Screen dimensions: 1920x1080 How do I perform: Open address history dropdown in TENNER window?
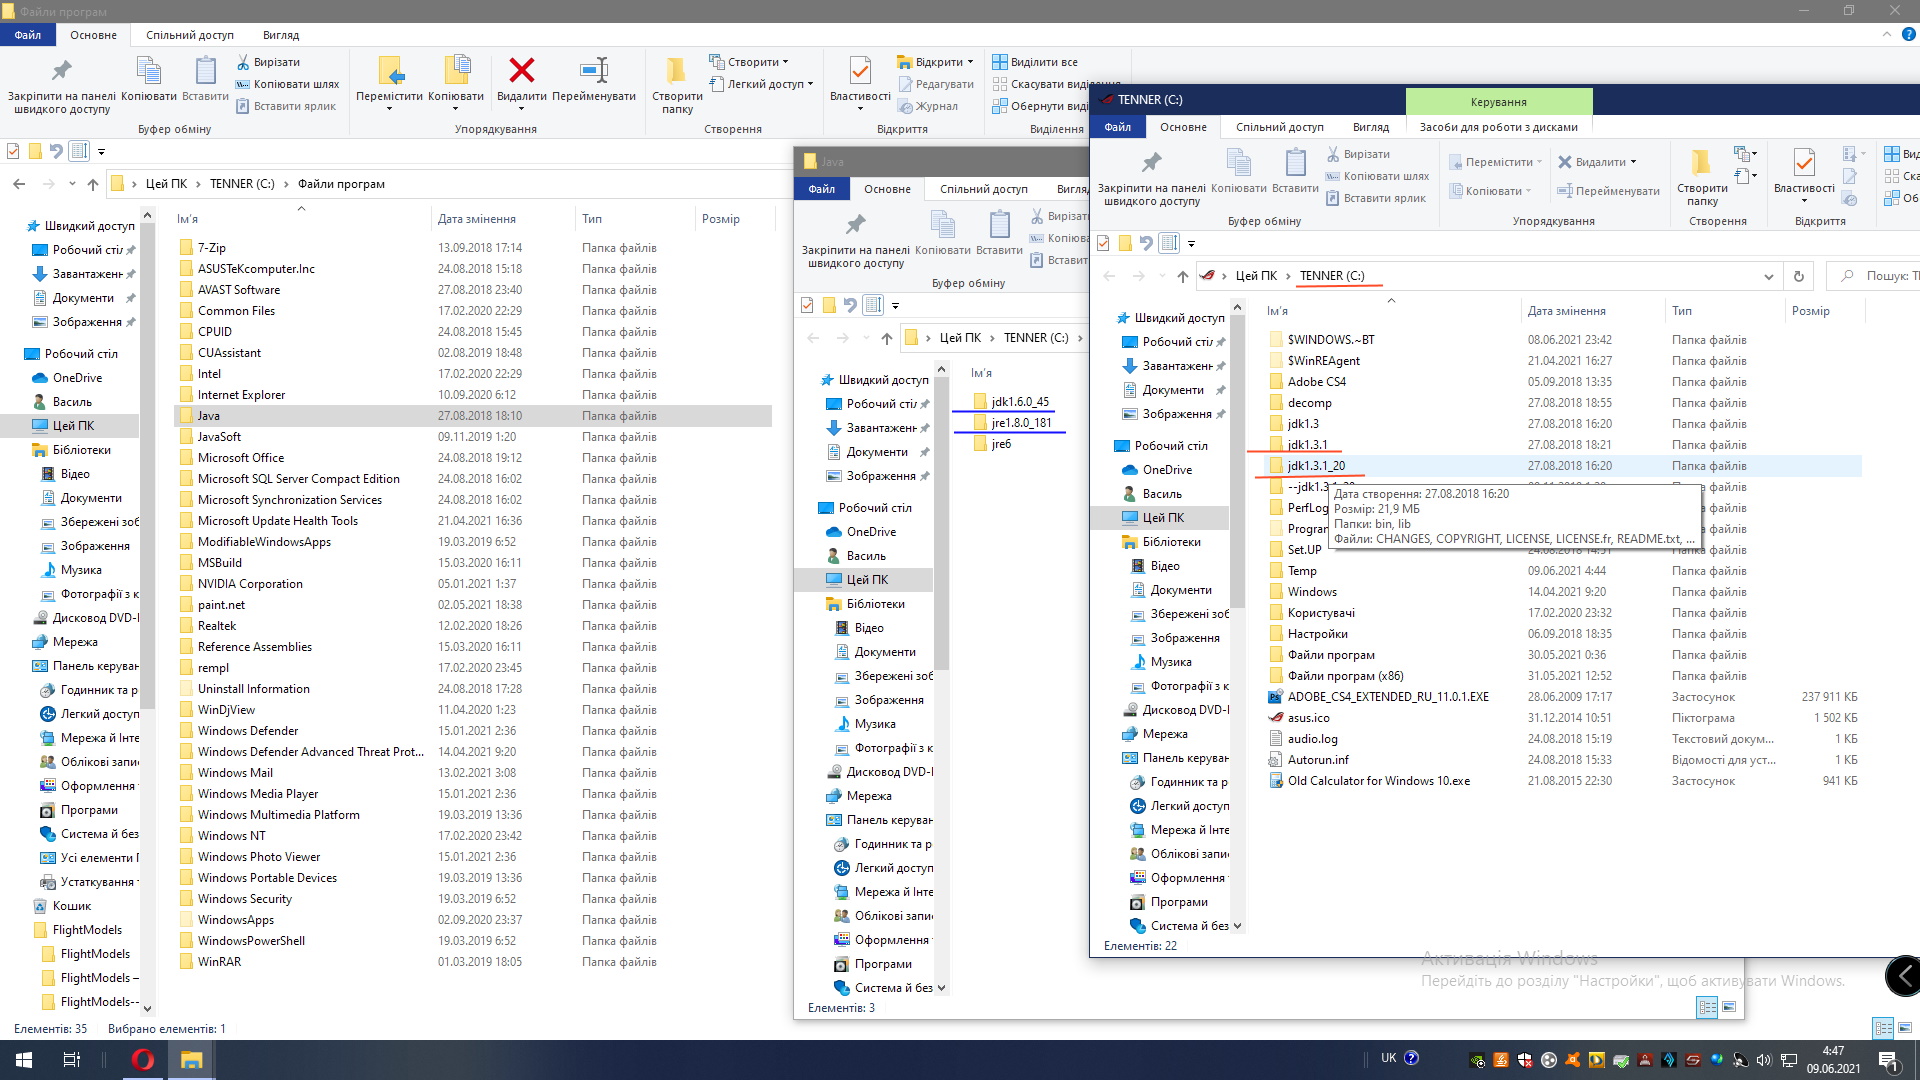click(x=1768, y=276)
